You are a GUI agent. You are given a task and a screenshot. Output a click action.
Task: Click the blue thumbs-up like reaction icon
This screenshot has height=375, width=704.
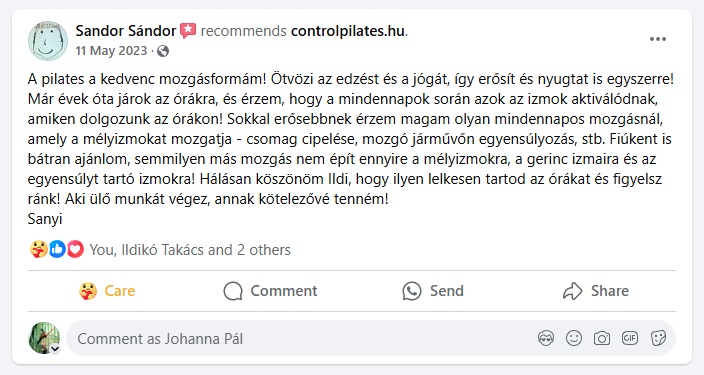point(57,249)
